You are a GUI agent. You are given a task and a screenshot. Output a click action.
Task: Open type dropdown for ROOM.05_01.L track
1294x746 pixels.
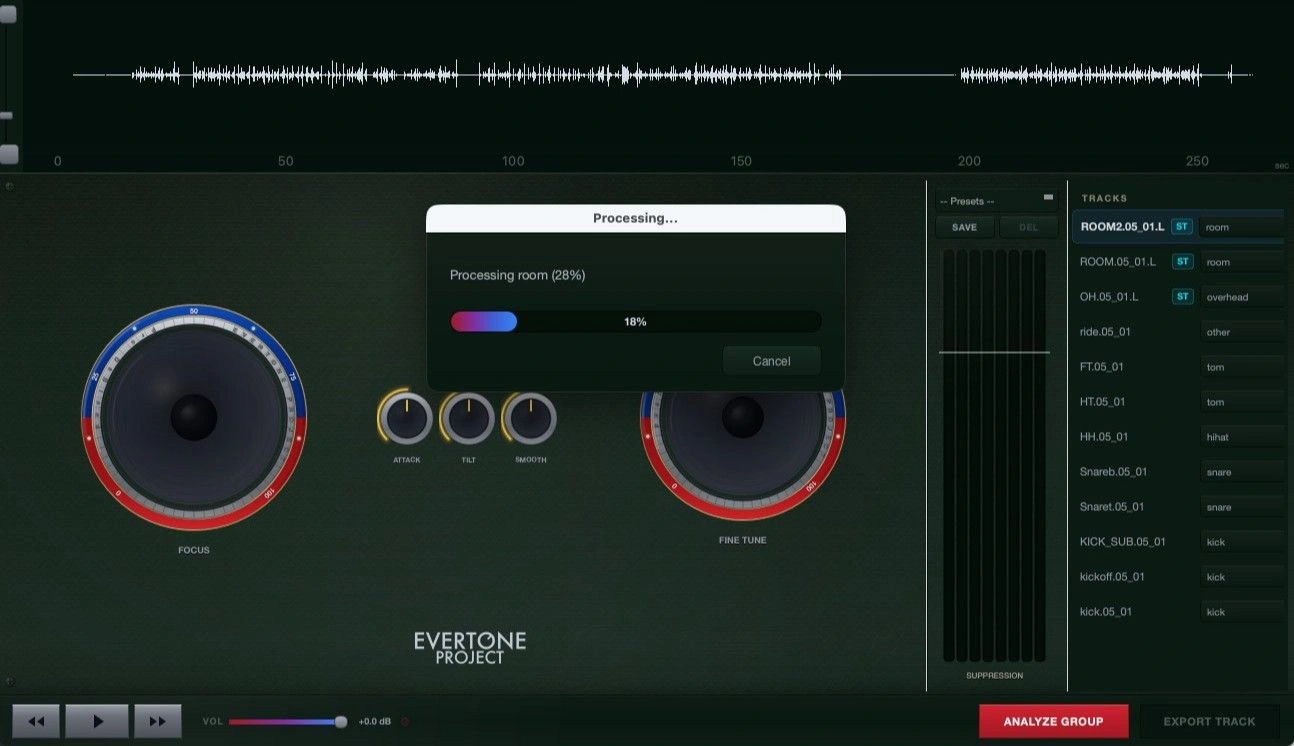tap(1242, 262)
